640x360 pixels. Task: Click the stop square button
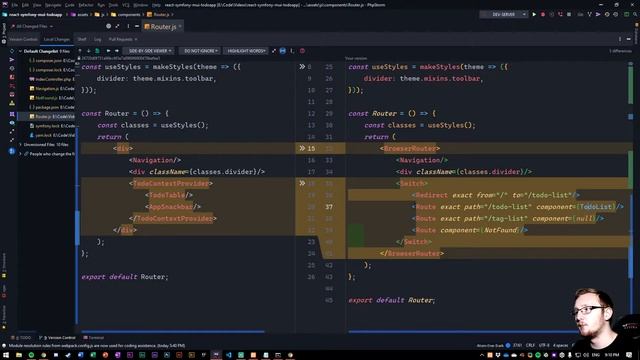[x=569, y=14]
